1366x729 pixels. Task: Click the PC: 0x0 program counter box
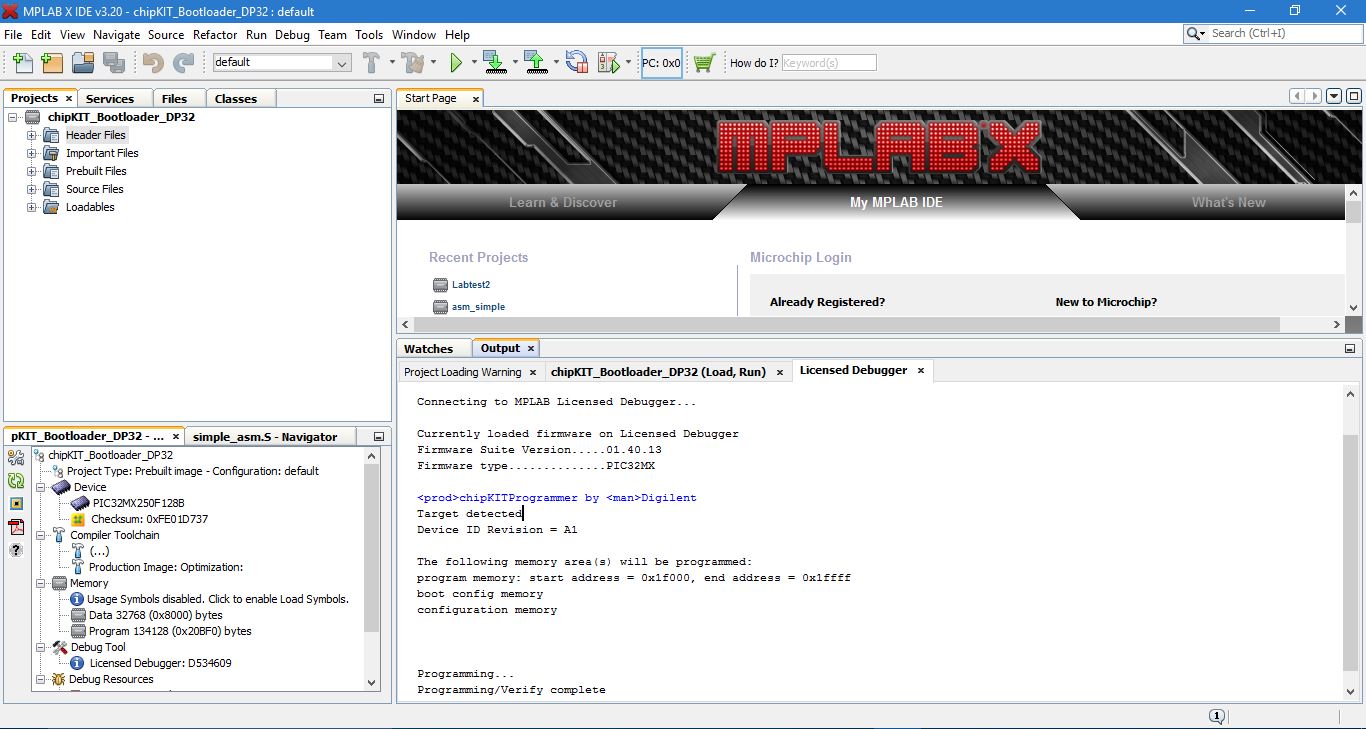(x=661, y=63)
